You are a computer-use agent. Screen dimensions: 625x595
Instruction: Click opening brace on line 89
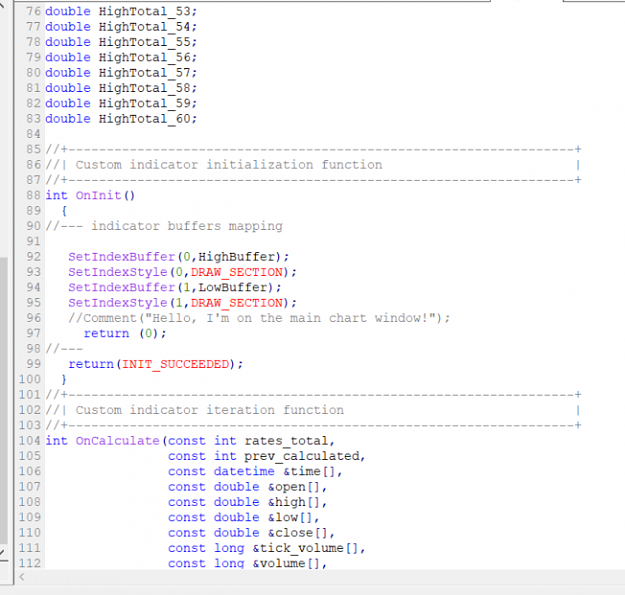64,211
